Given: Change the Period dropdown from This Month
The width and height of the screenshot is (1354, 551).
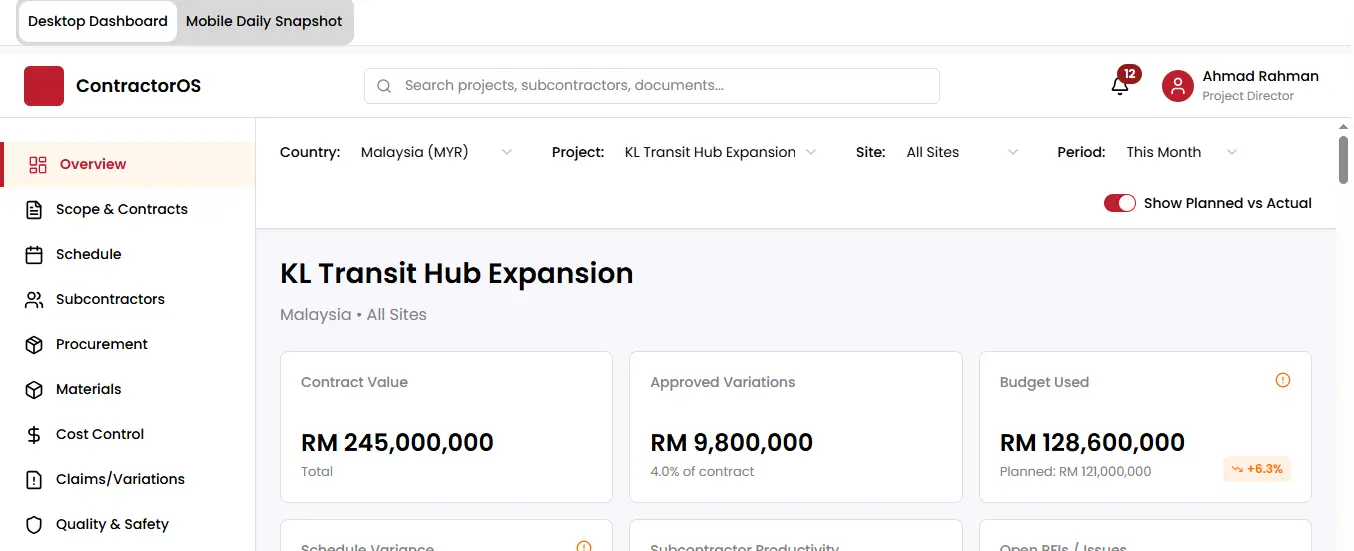Looking at the screenshot, I should (1181, 152).
